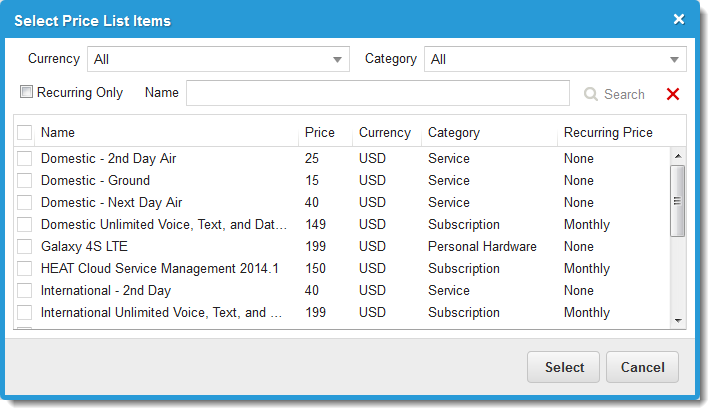Click the scrollbar up arrow

pyautogui.click(x=678, y=156)
